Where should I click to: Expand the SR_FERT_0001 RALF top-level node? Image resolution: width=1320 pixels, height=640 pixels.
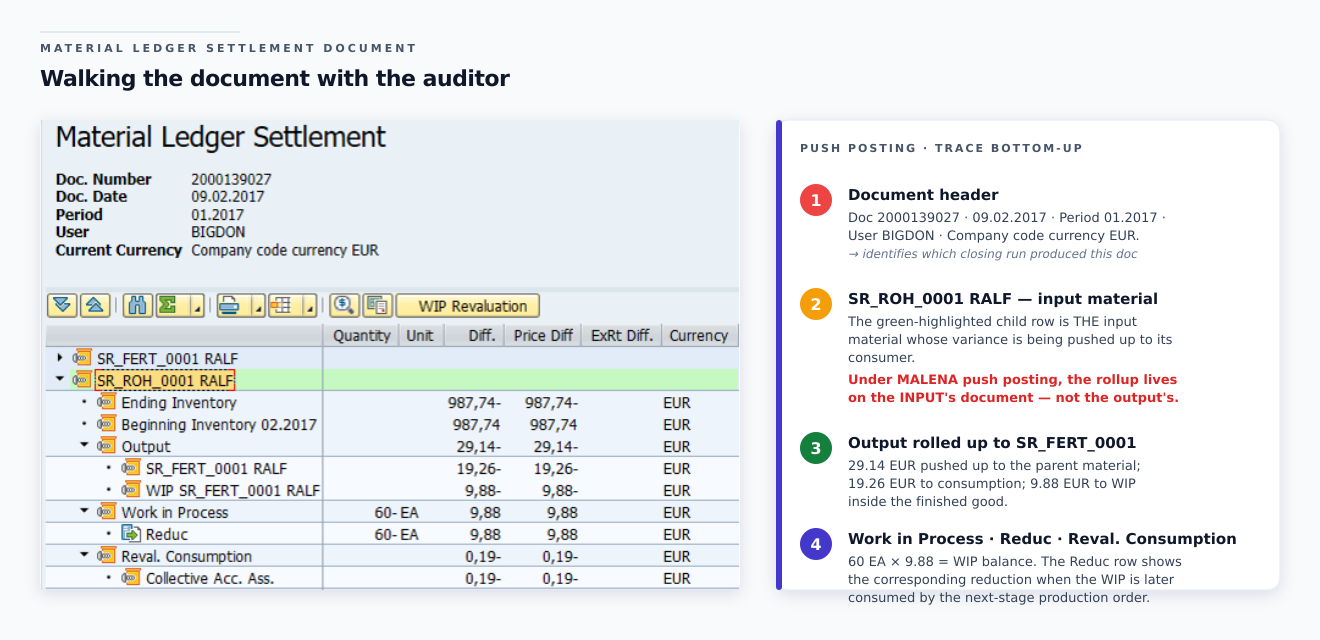pos(60,358)
